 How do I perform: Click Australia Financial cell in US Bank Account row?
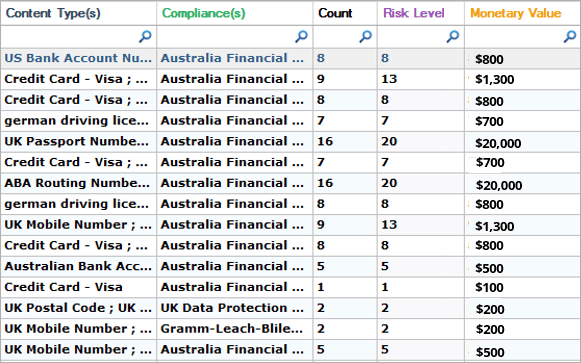pyautogui.click(x=235, y=58)
